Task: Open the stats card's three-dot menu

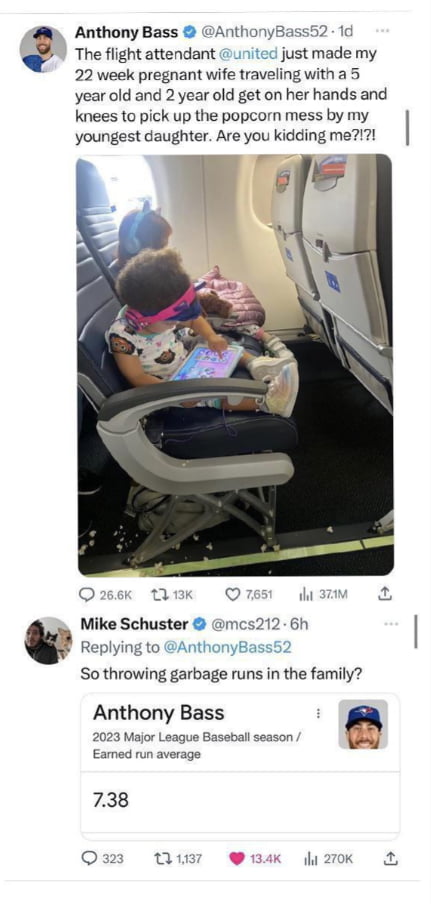Action: pyautogui.click(x=316, y=714)
